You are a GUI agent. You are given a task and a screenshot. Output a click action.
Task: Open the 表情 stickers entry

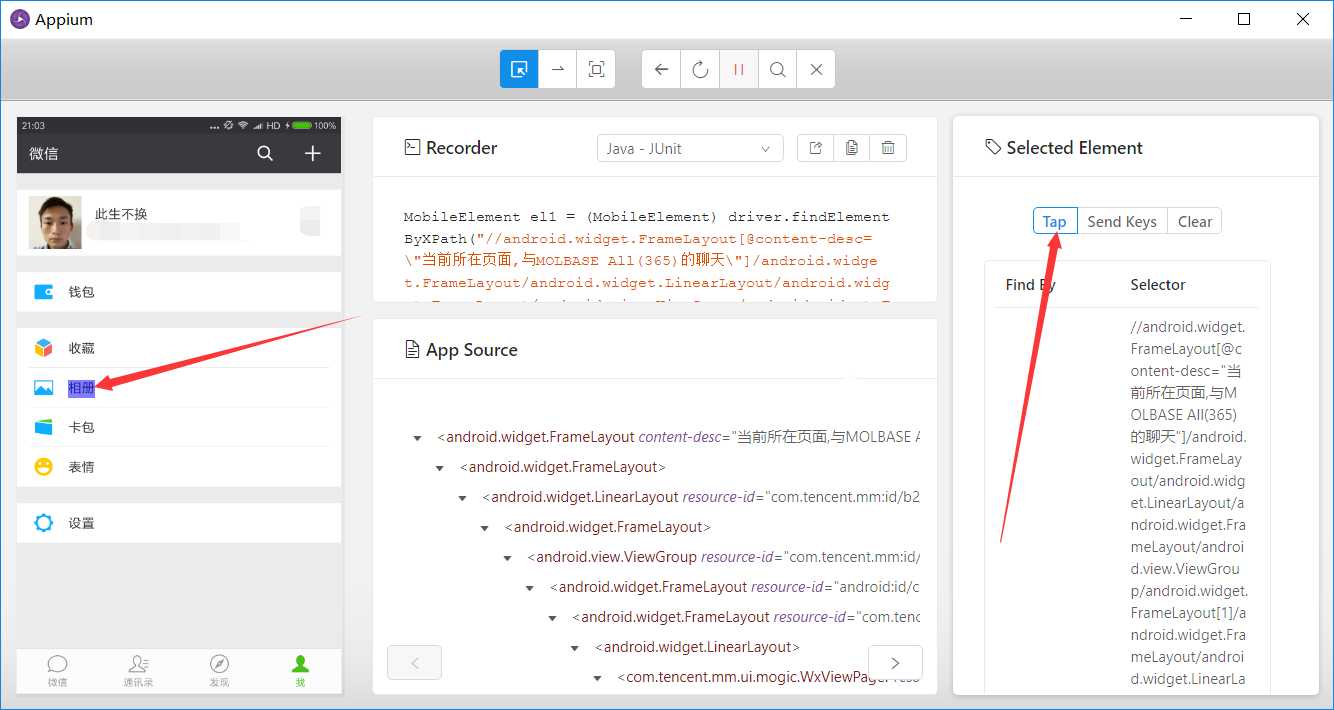coord(179,467)
